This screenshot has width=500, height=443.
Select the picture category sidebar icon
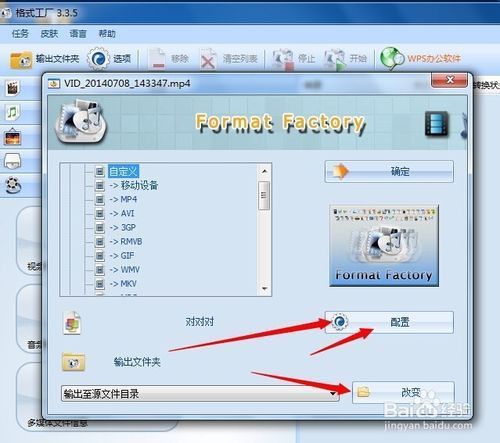coord(13,137)
